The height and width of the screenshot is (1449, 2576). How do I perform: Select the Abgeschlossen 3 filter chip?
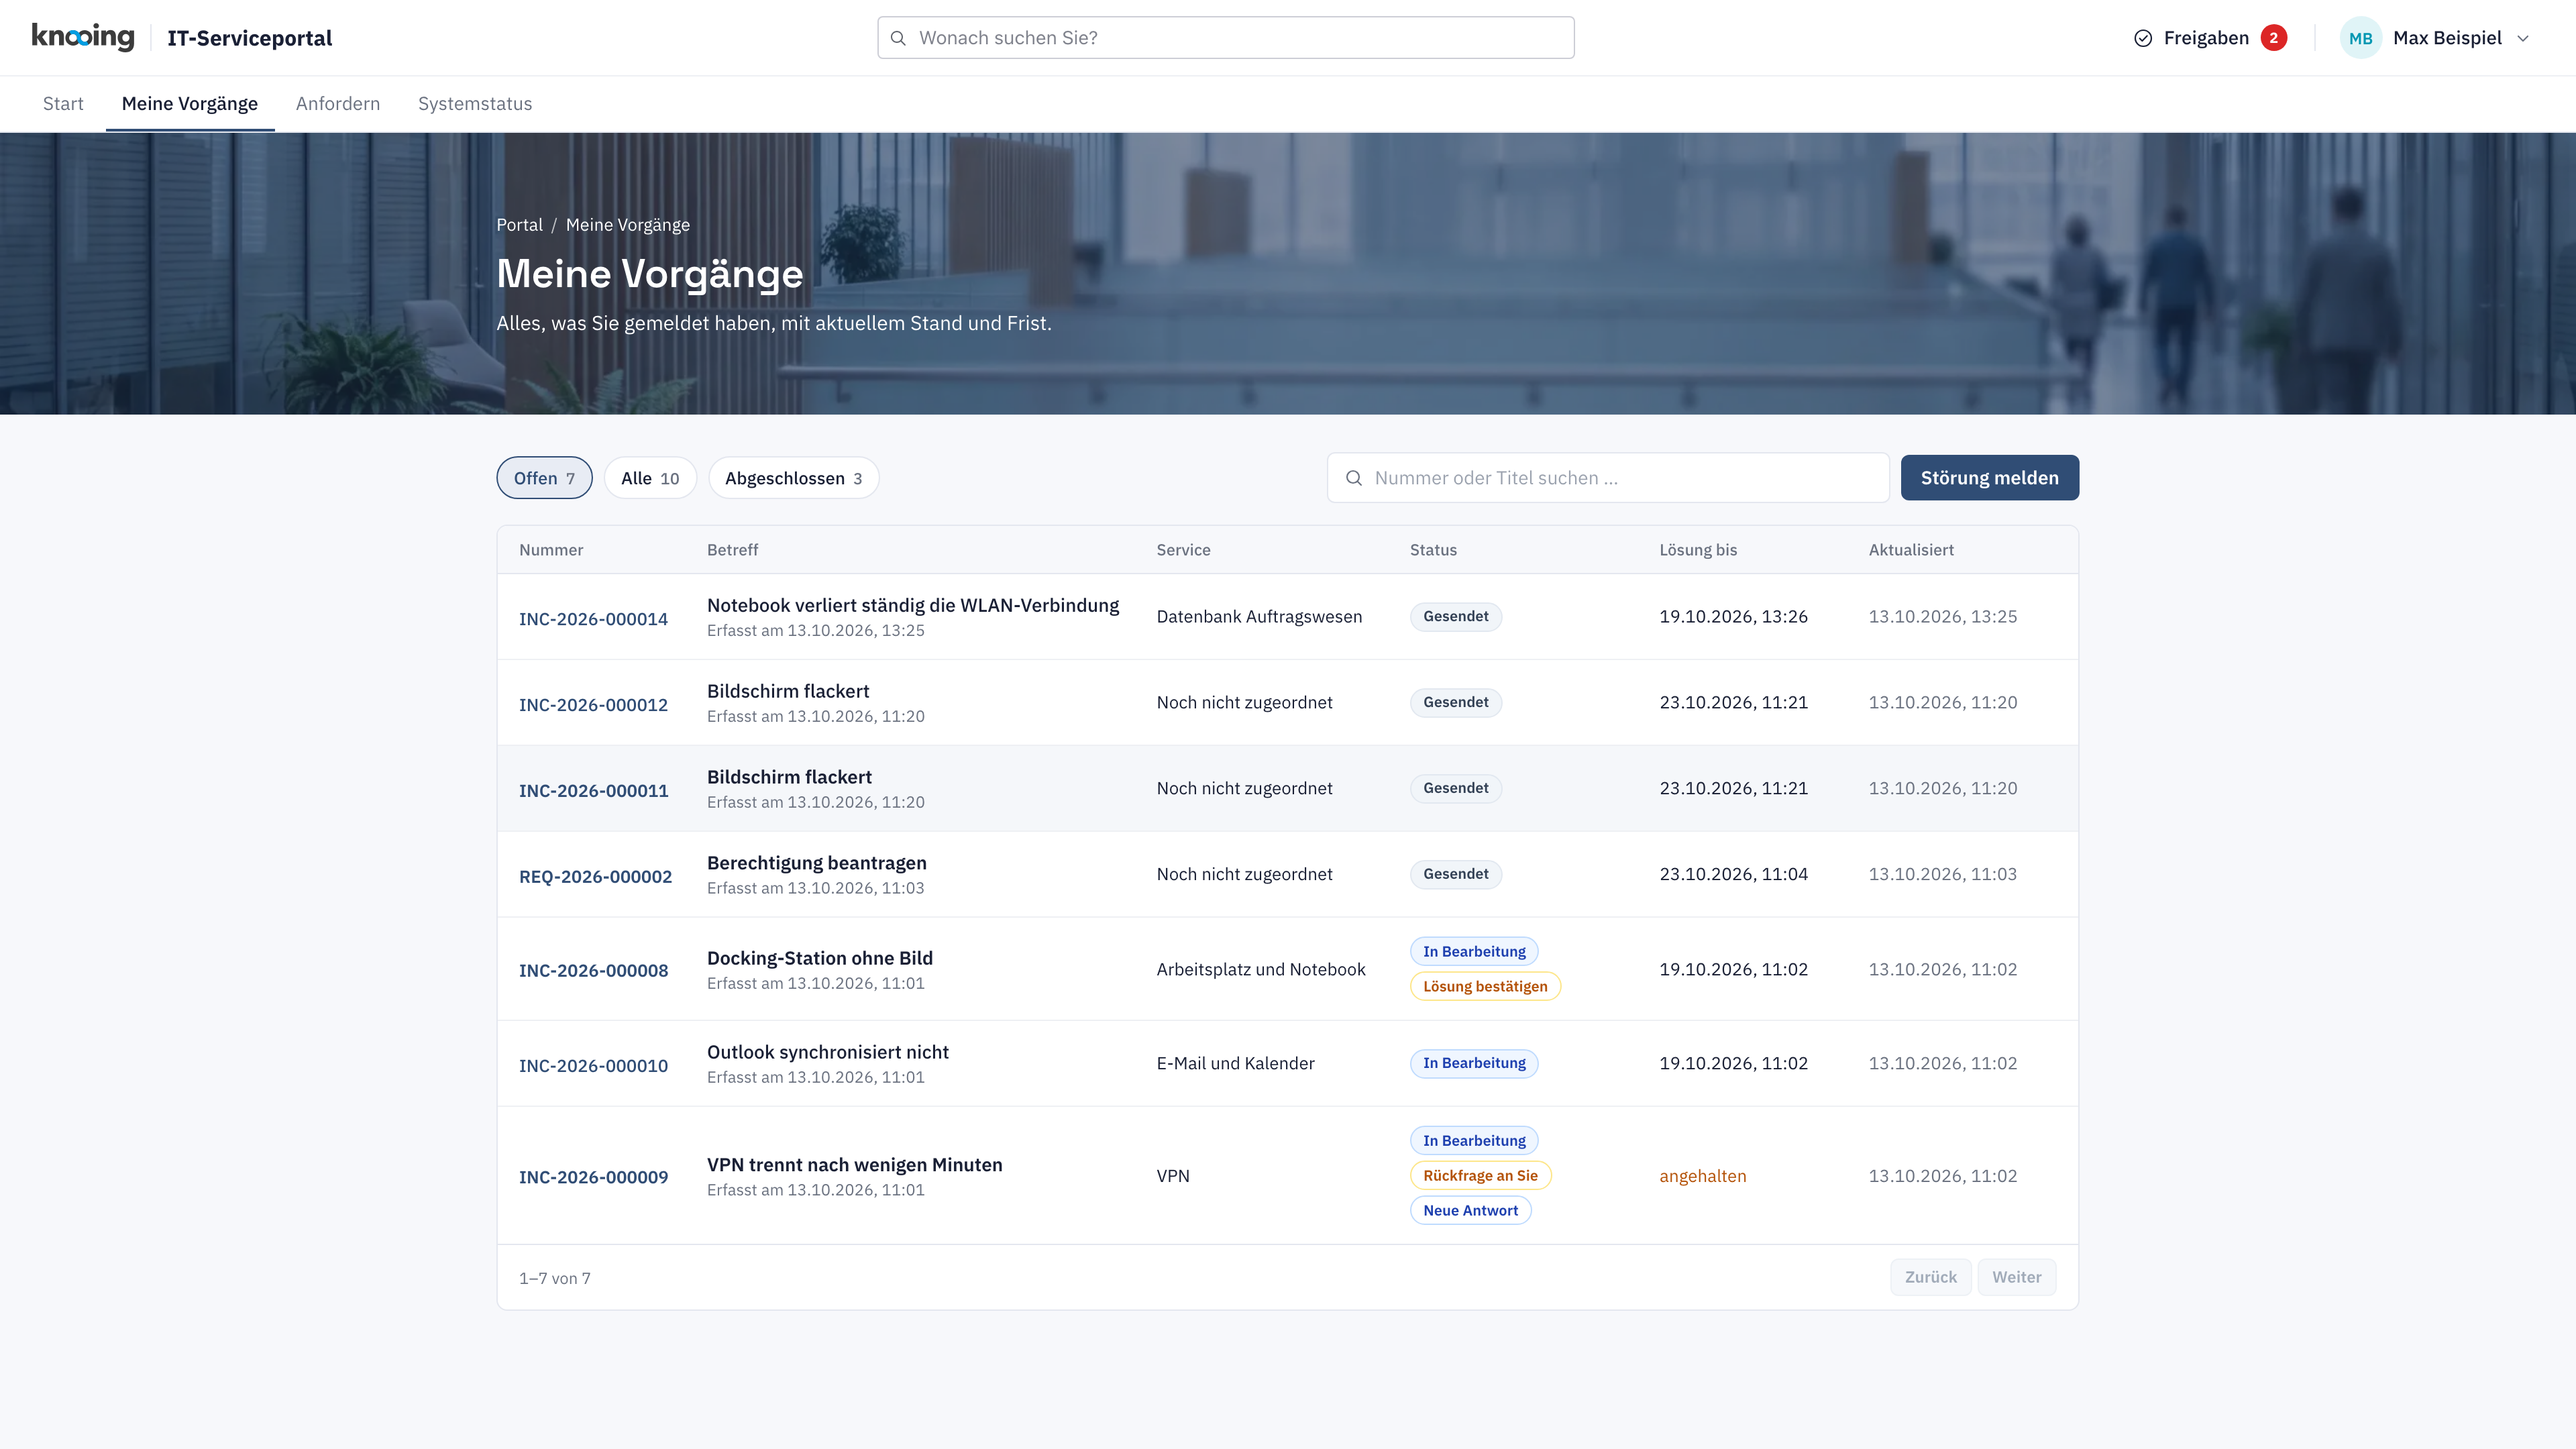(794, 478)
